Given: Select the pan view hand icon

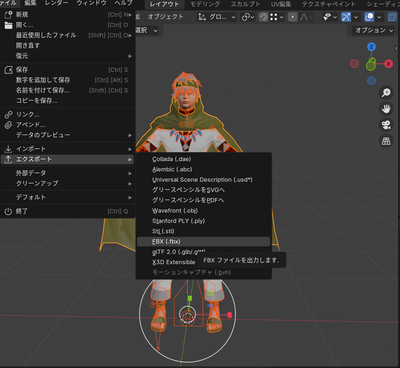Looking at the screenshot, I should pyautogui.click(x=386, y=109).
